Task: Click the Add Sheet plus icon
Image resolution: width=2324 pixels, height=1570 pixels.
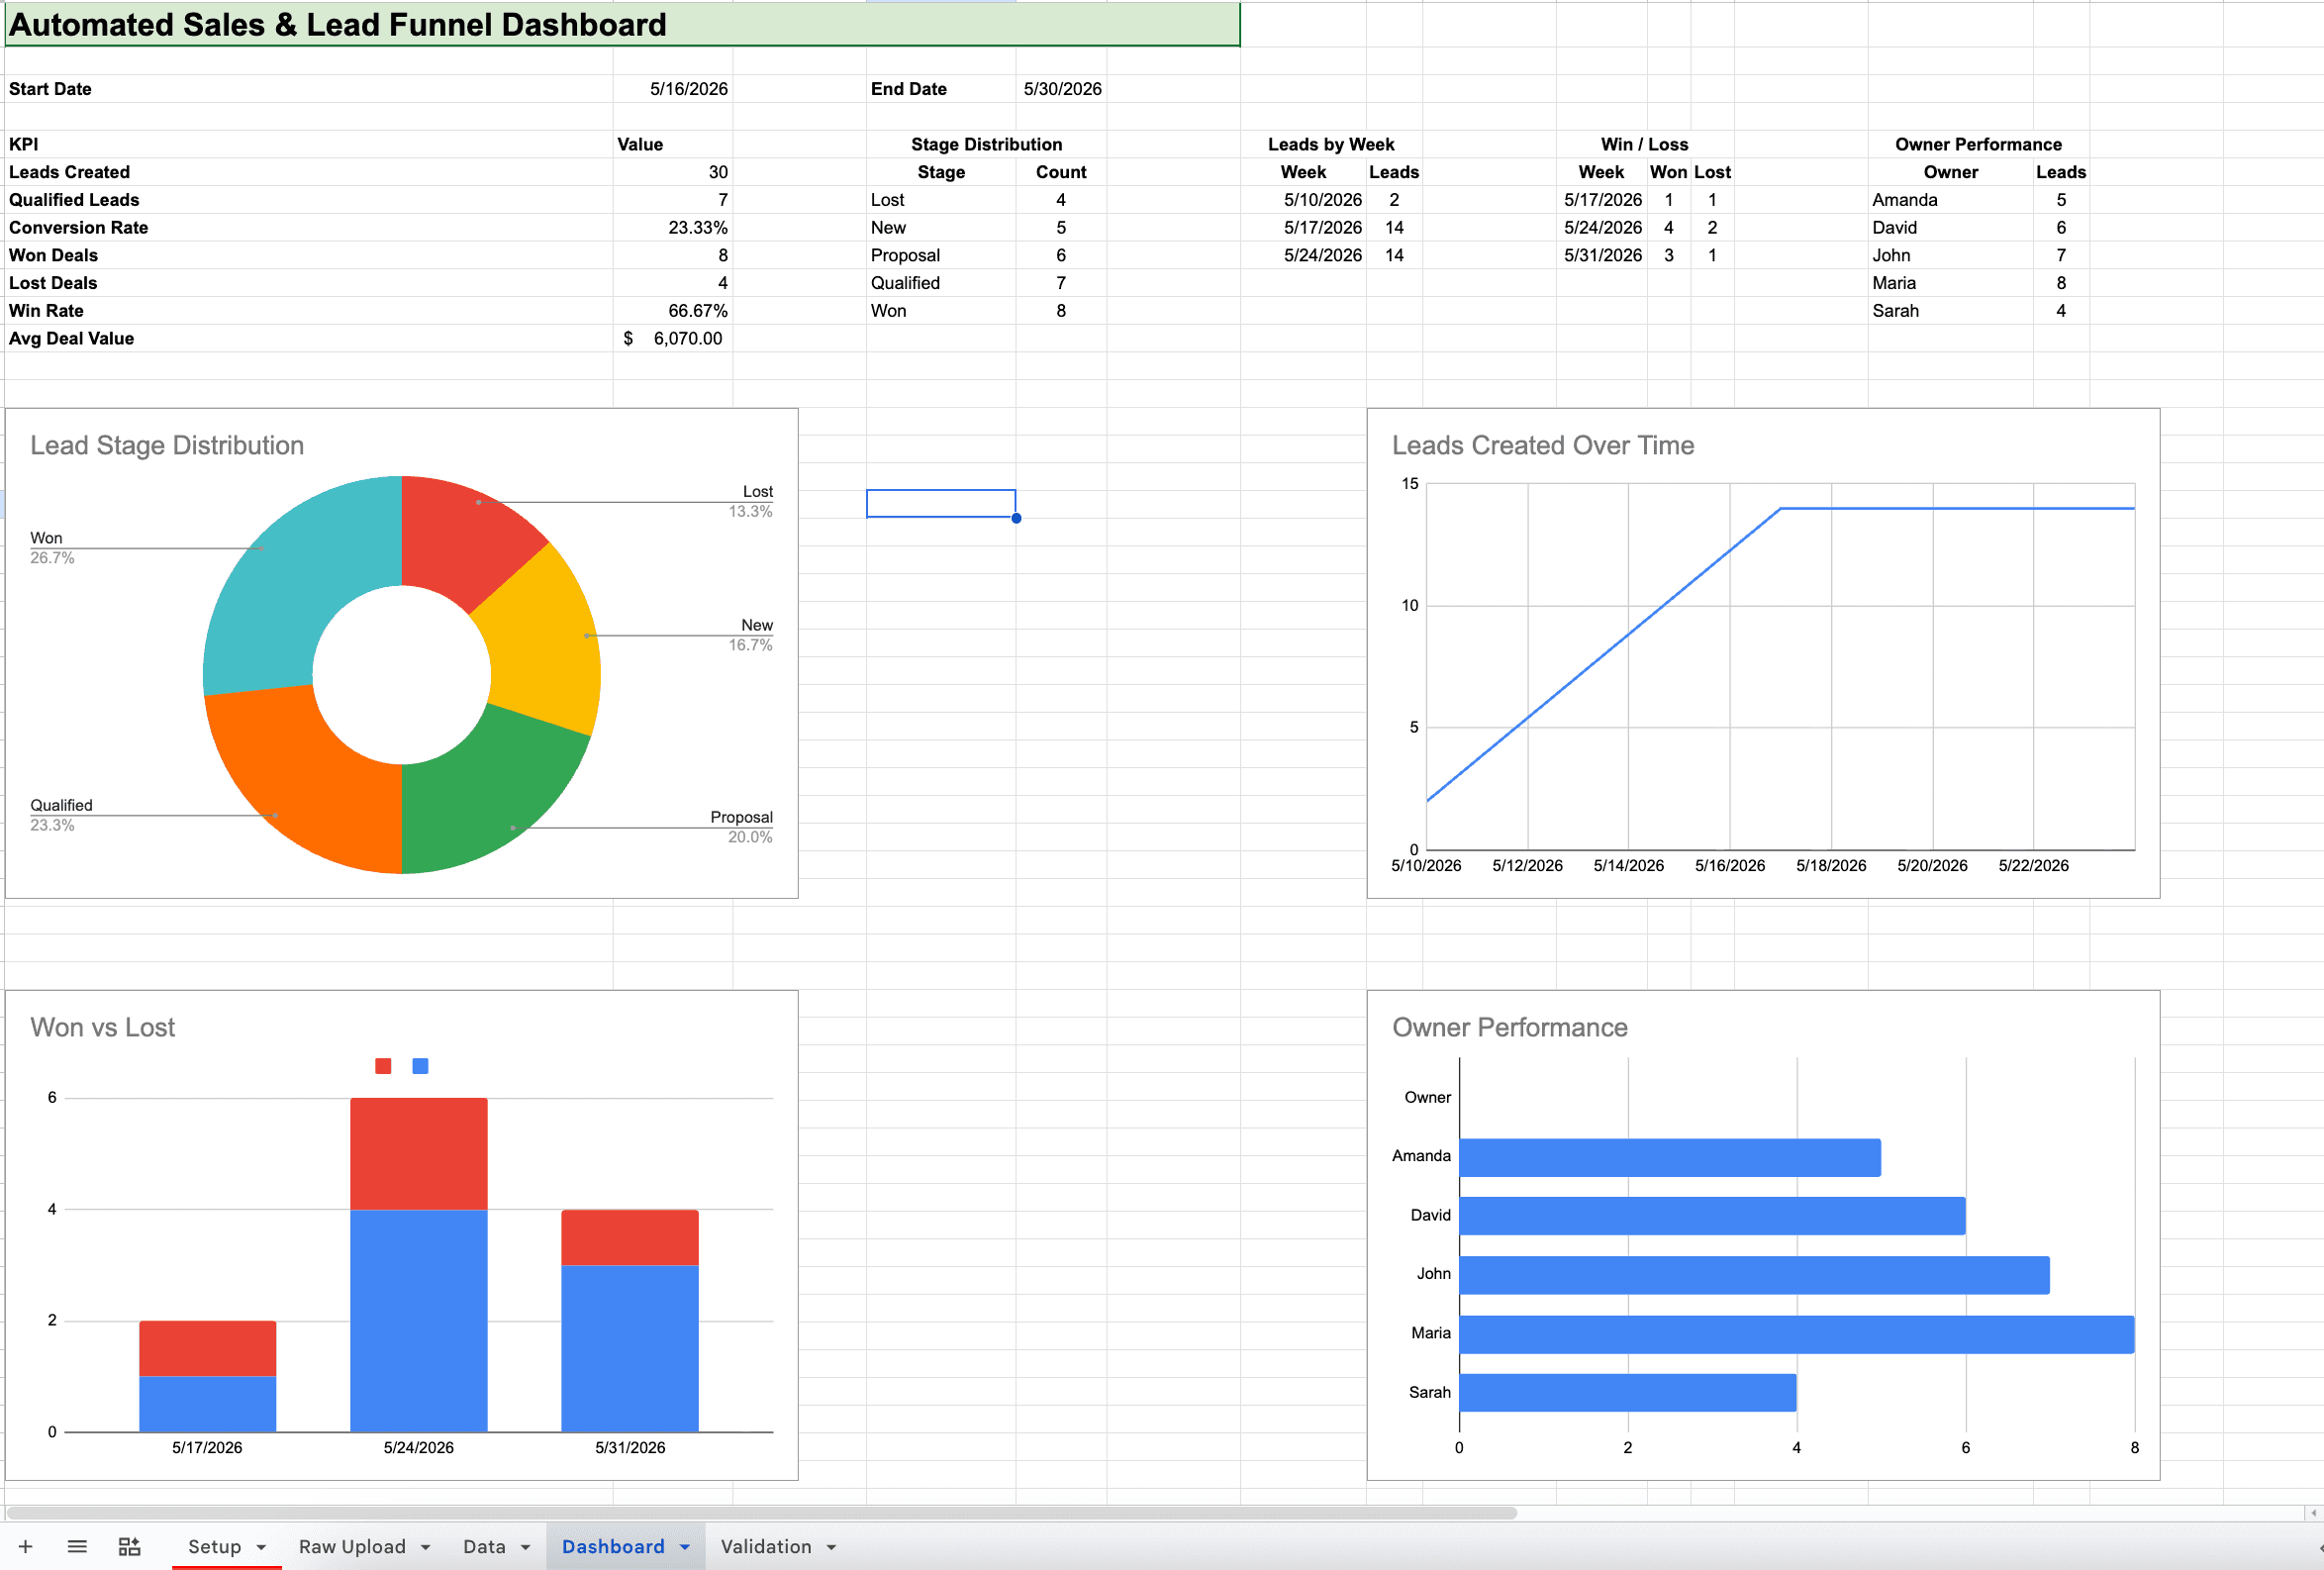Action: (x=26, y=1547)
